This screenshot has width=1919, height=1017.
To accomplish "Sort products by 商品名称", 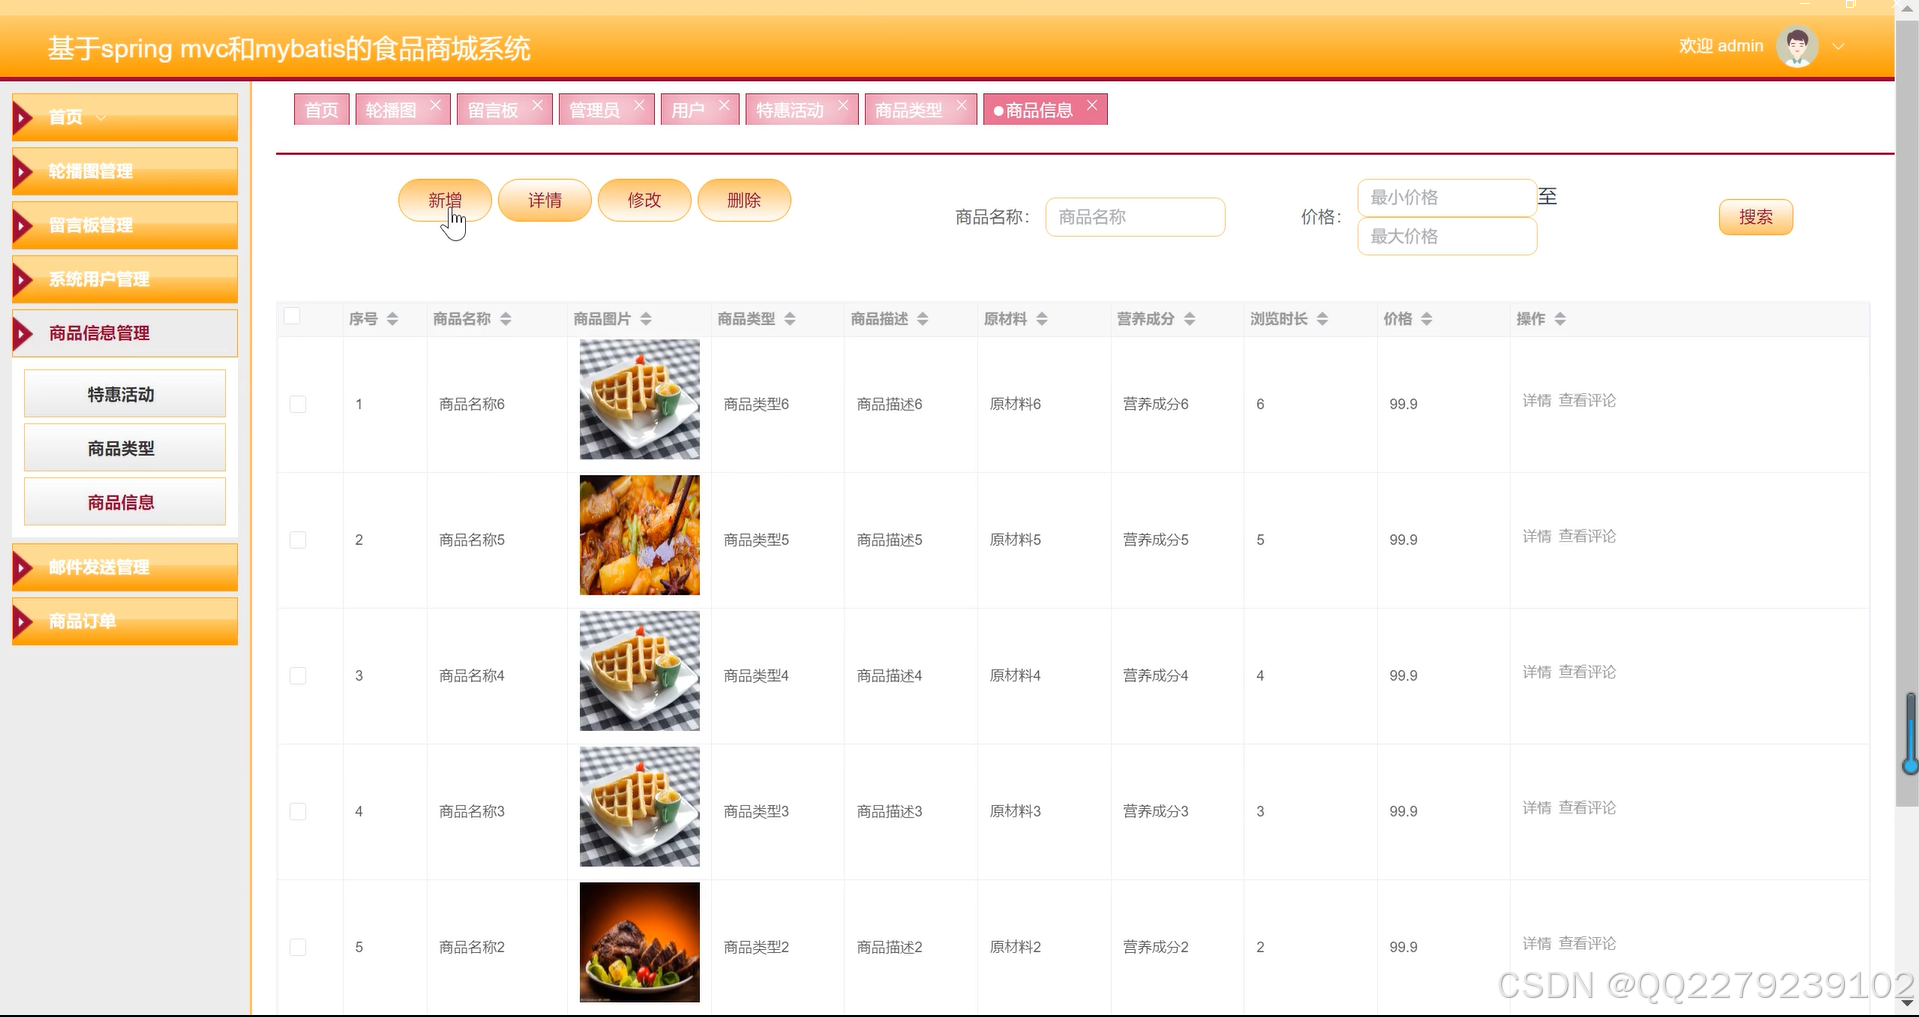I will [x=507, y=319].
